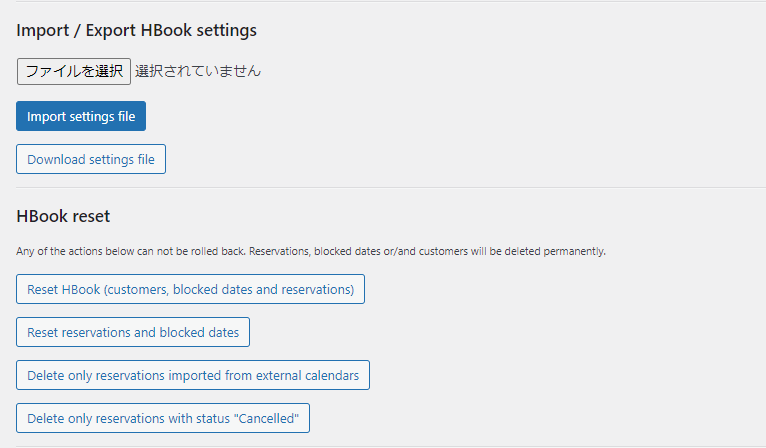Delete only reservations imported from external calendars
This screenshot has height=448, width=766.
tap(193, 375)
